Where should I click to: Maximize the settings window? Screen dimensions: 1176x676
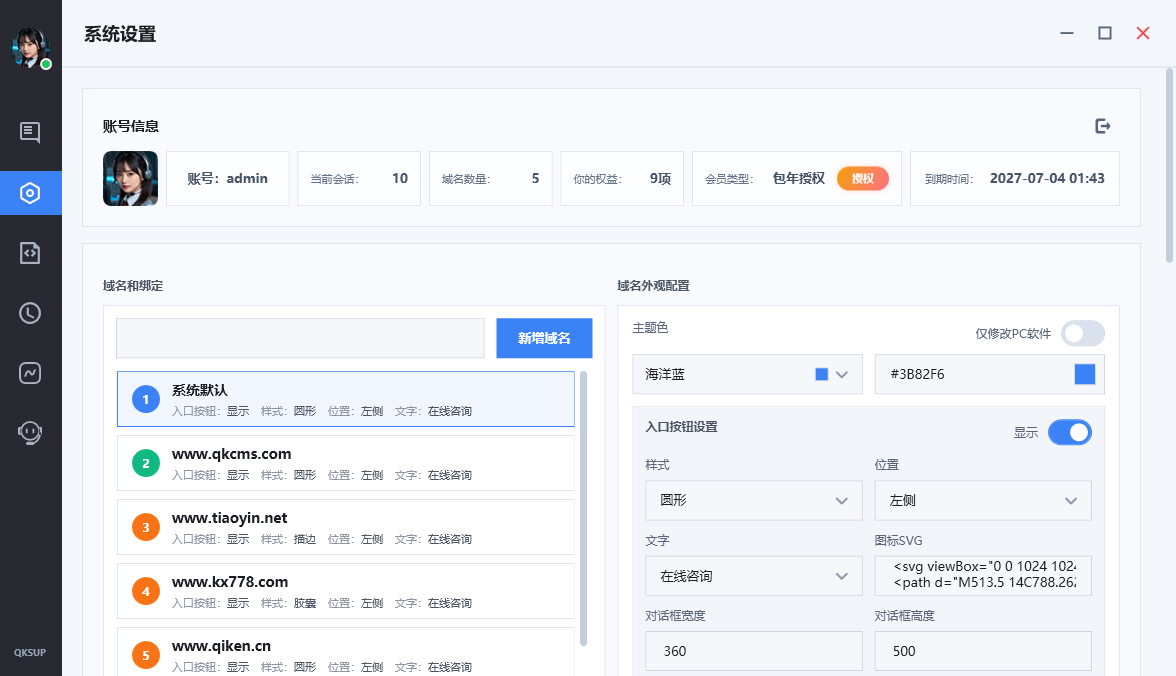click(1105, 33)
